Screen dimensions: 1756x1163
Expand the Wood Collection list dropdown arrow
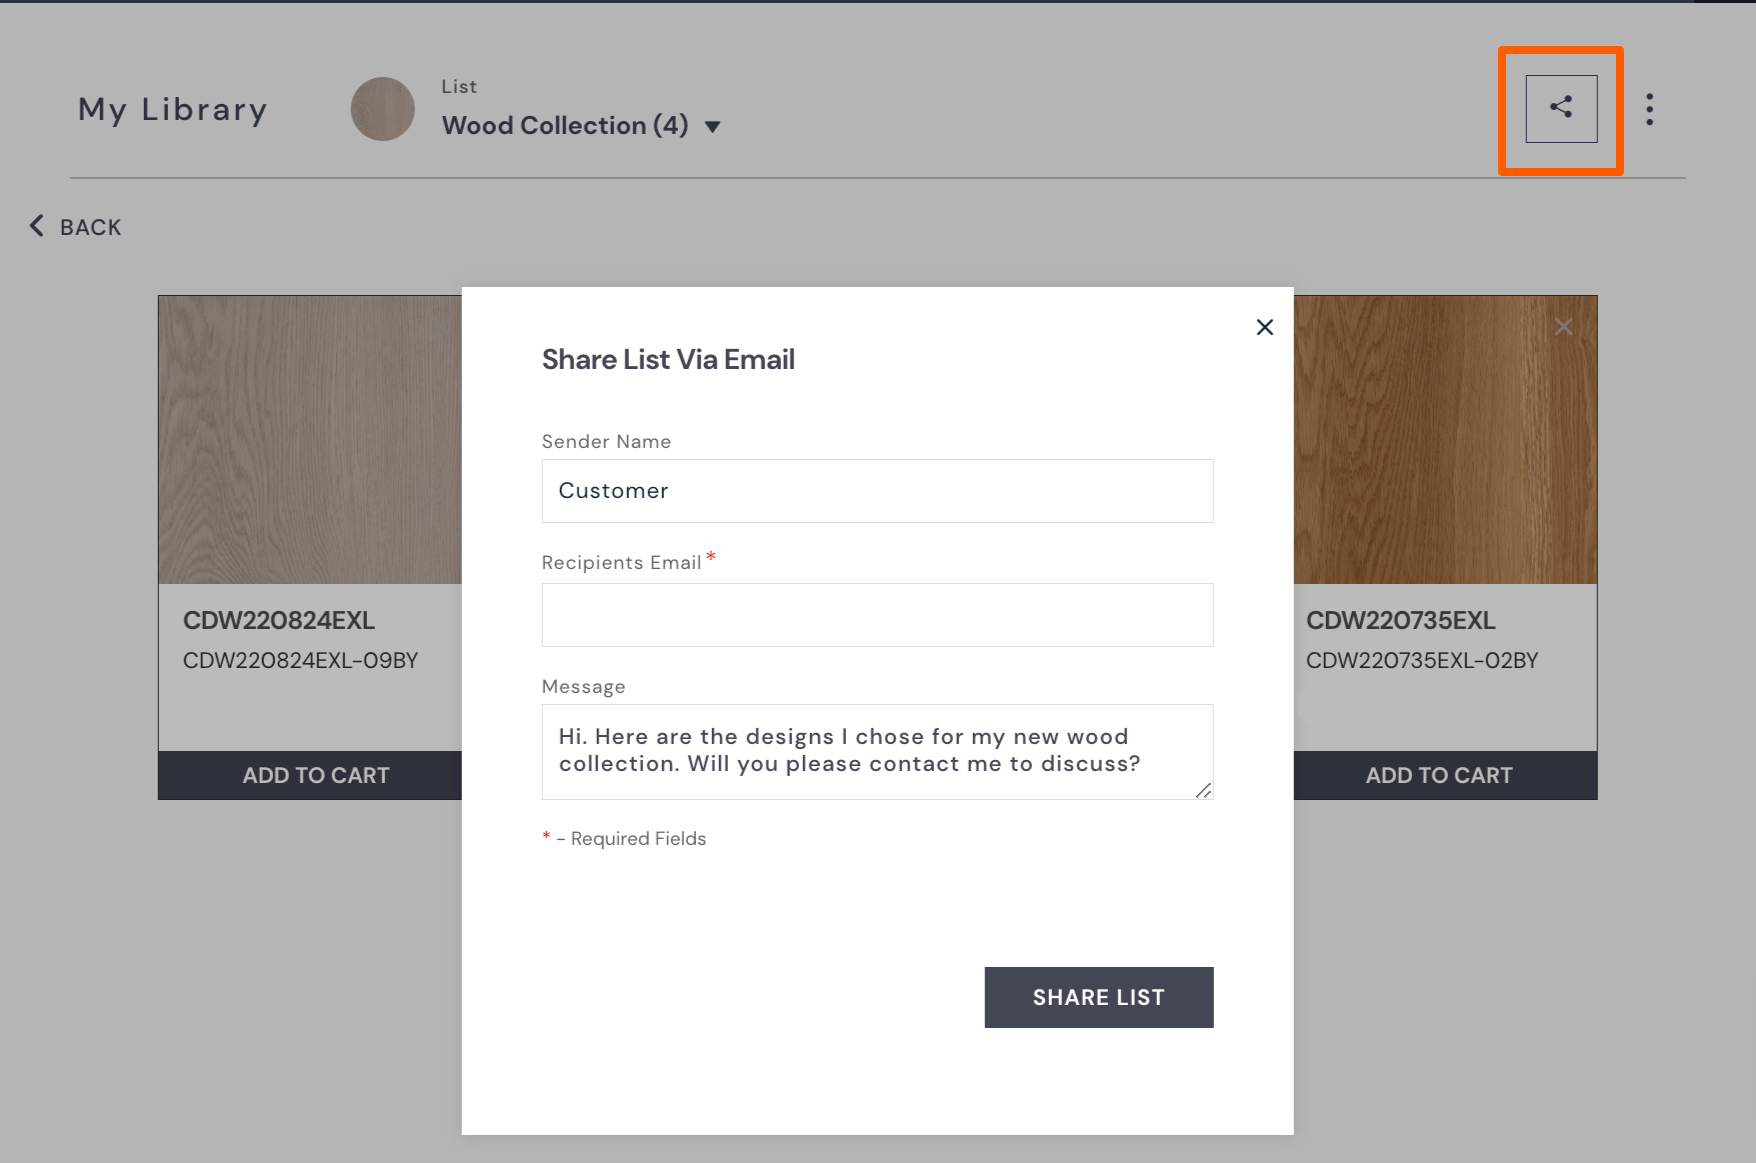tap(712, 127)
